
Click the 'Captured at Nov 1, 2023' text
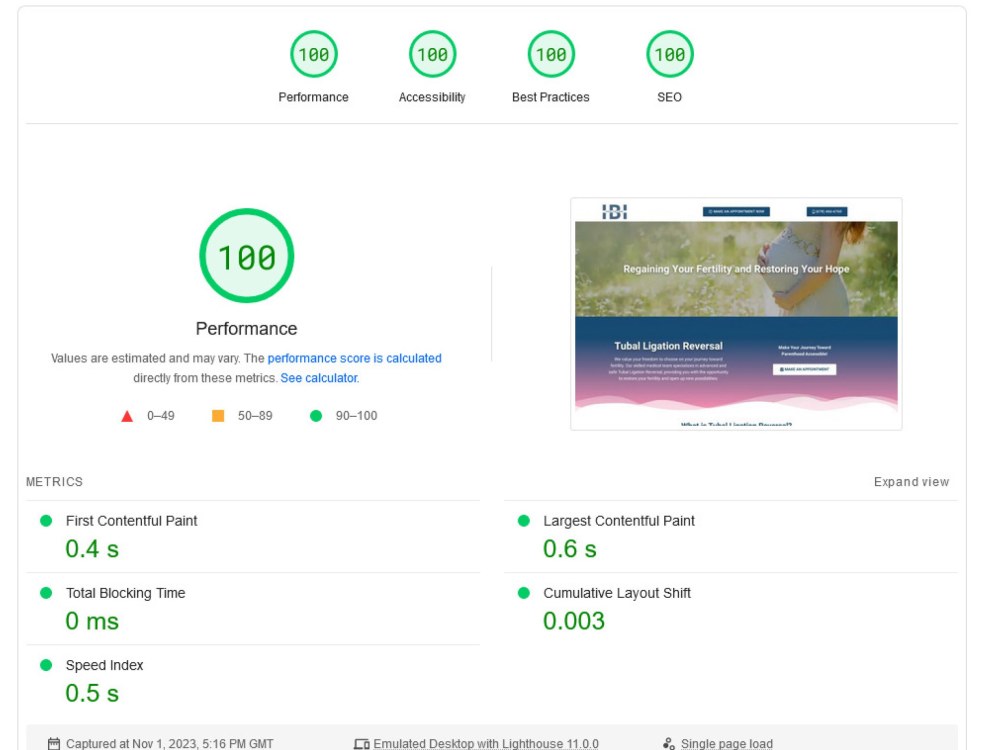coord(170,744)
